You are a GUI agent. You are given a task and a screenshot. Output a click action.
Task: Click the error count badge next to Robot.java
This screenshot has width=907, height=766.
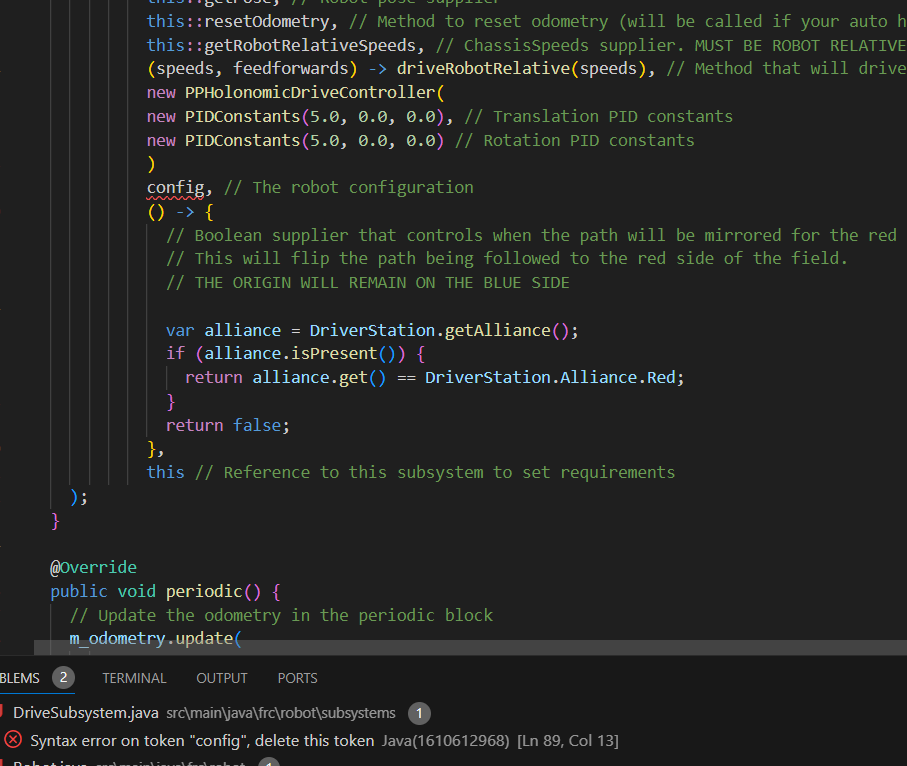[x=268, y=763]
